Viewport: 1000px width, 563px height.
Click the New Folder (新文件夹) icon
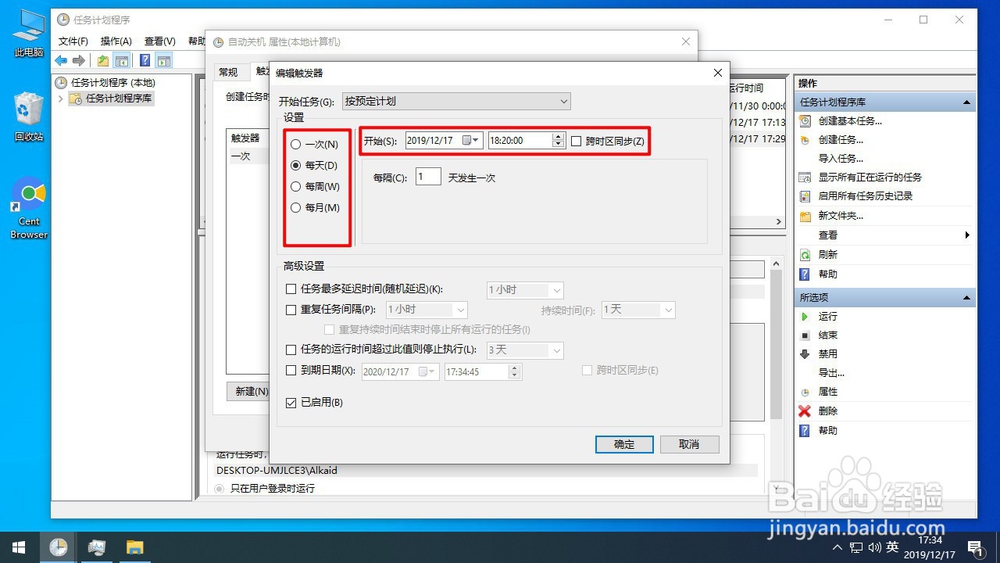[805, 216]
